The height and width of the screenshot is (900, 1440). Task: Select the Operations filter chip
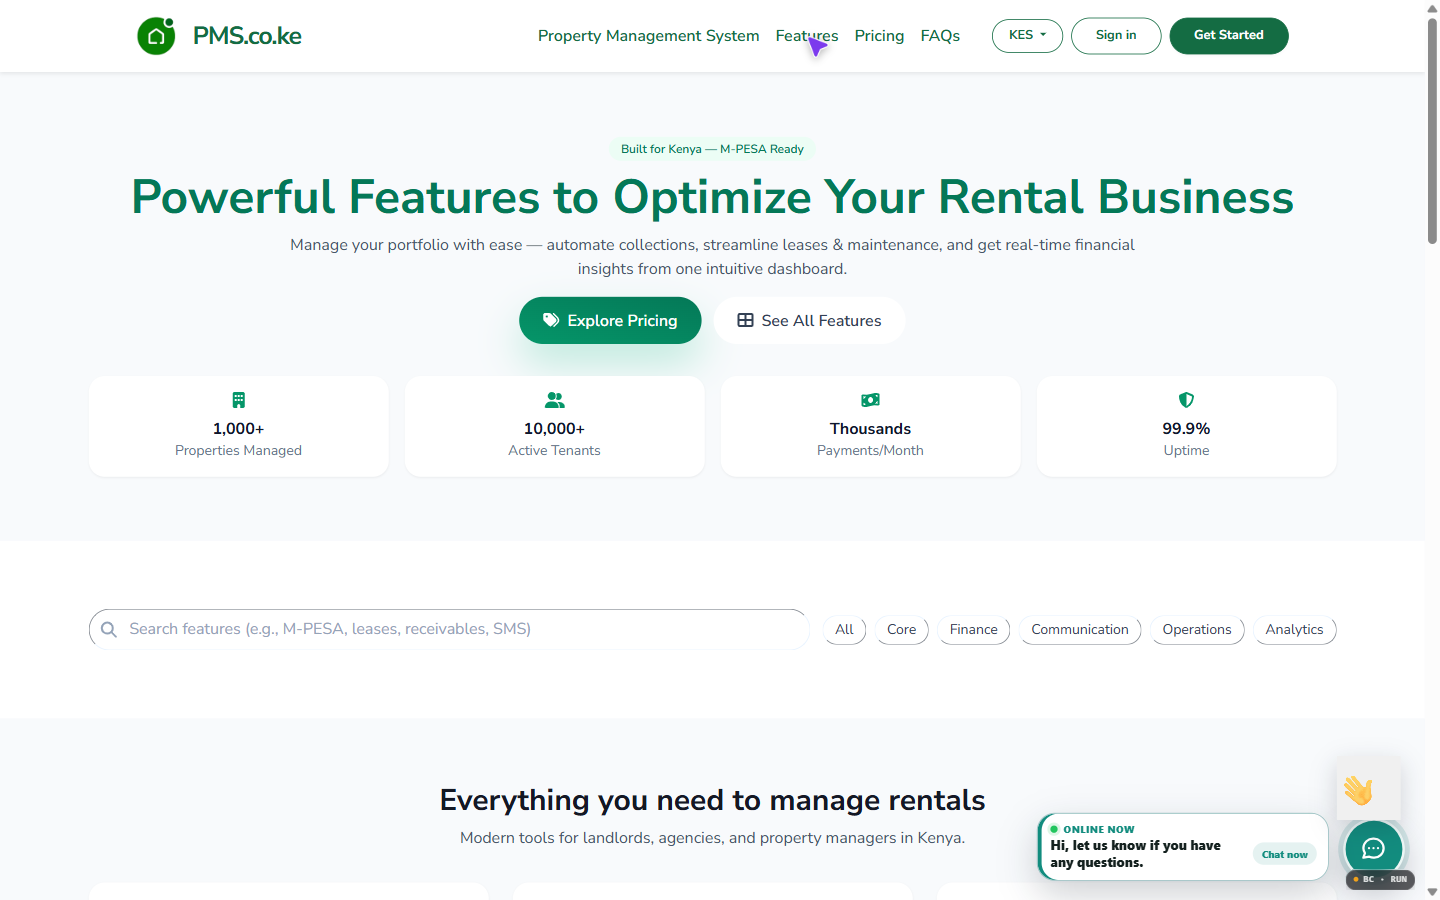pos(1197,630)
